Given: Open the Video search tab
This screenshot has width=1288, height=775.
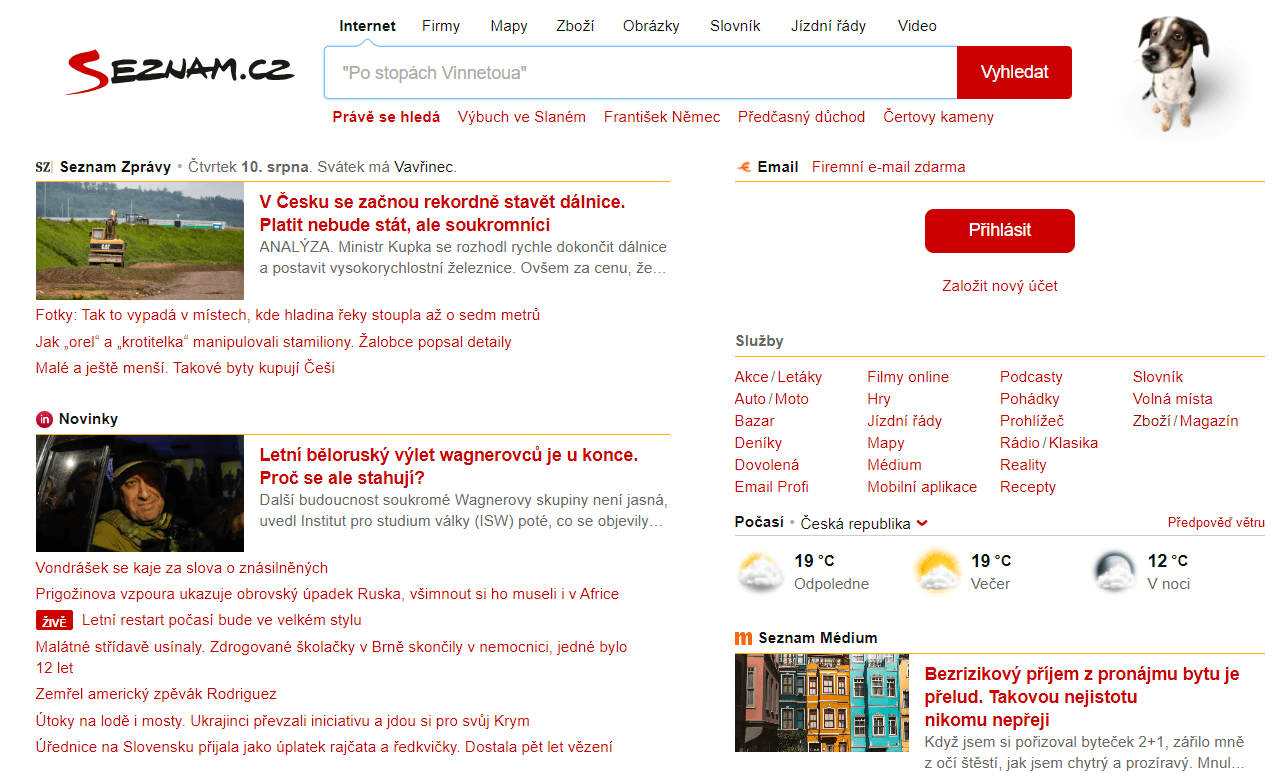Looking at the screenshot, I should (917, 26).
